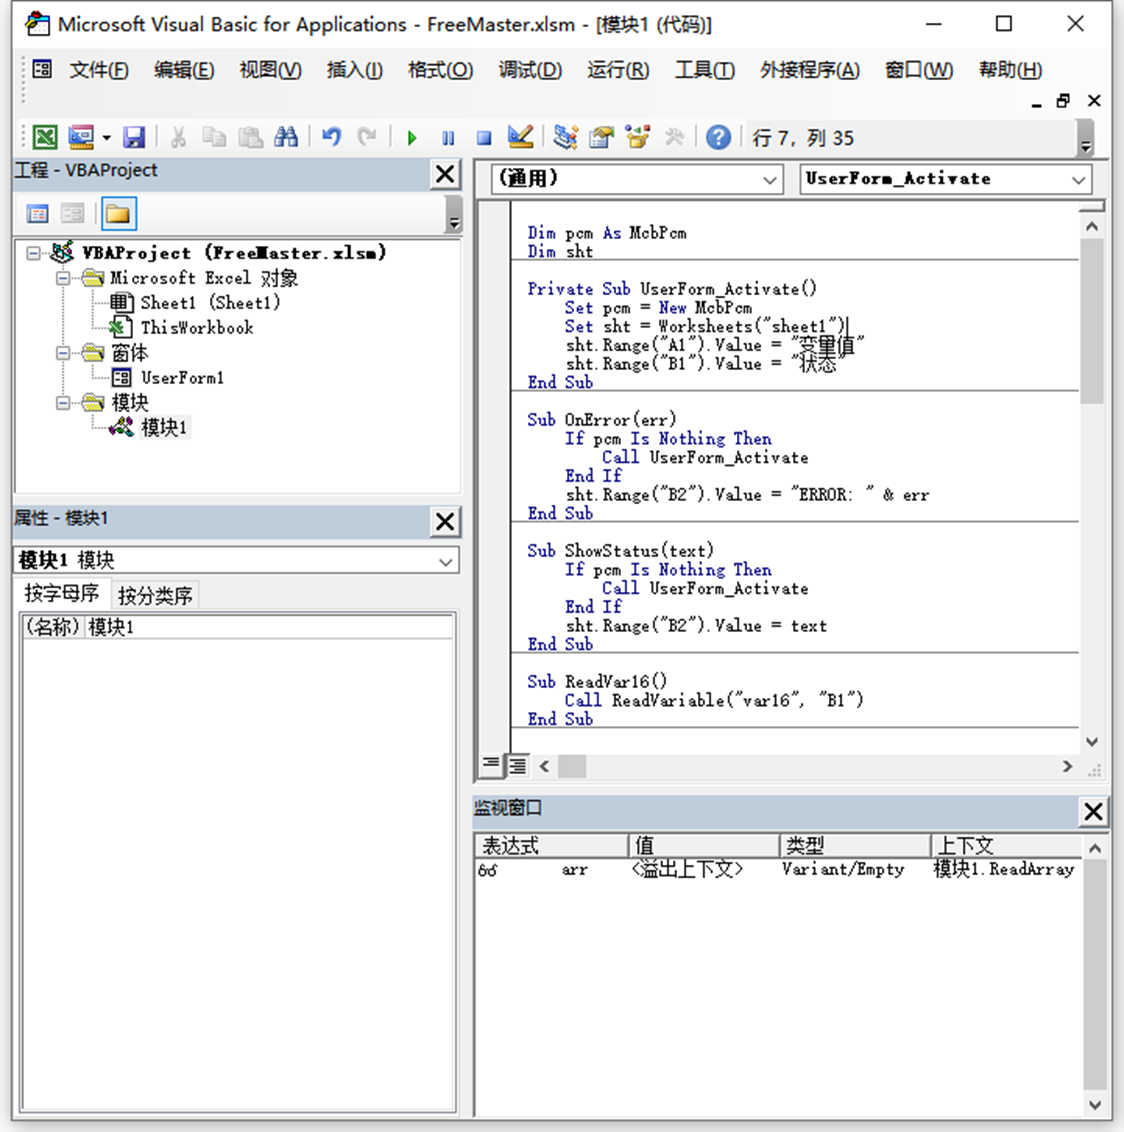The image size is (1124, 1132).
Task: Open the 窗口(W) menu
Action: (919, 70)
